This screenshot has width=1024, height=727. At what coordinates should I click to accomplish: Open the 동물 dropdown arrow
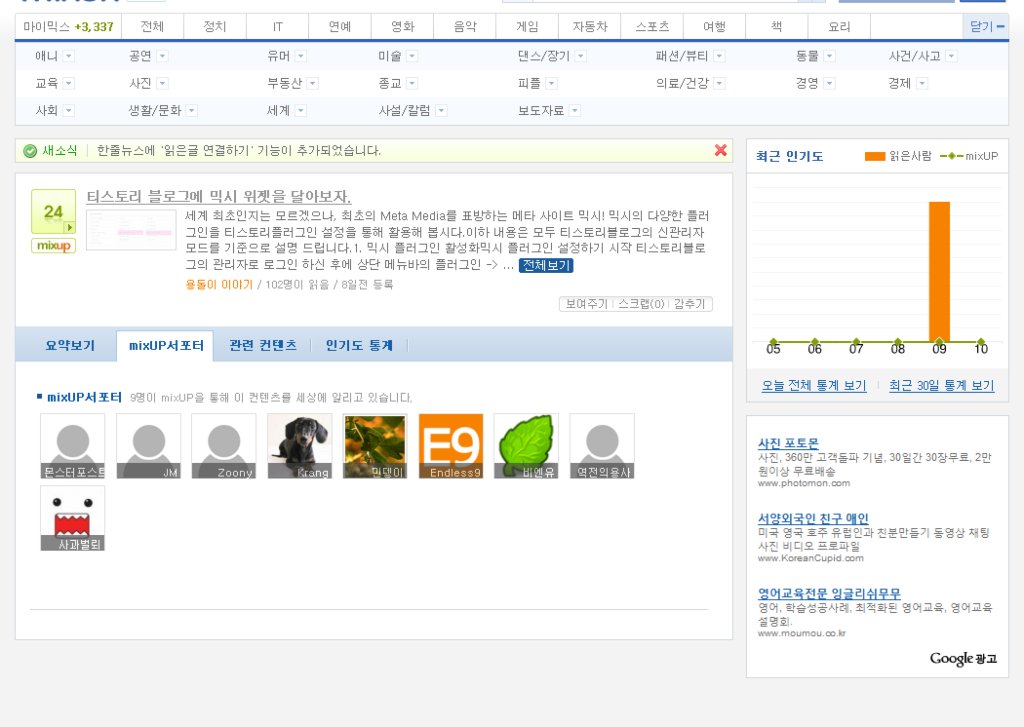(x=829, y=56)
